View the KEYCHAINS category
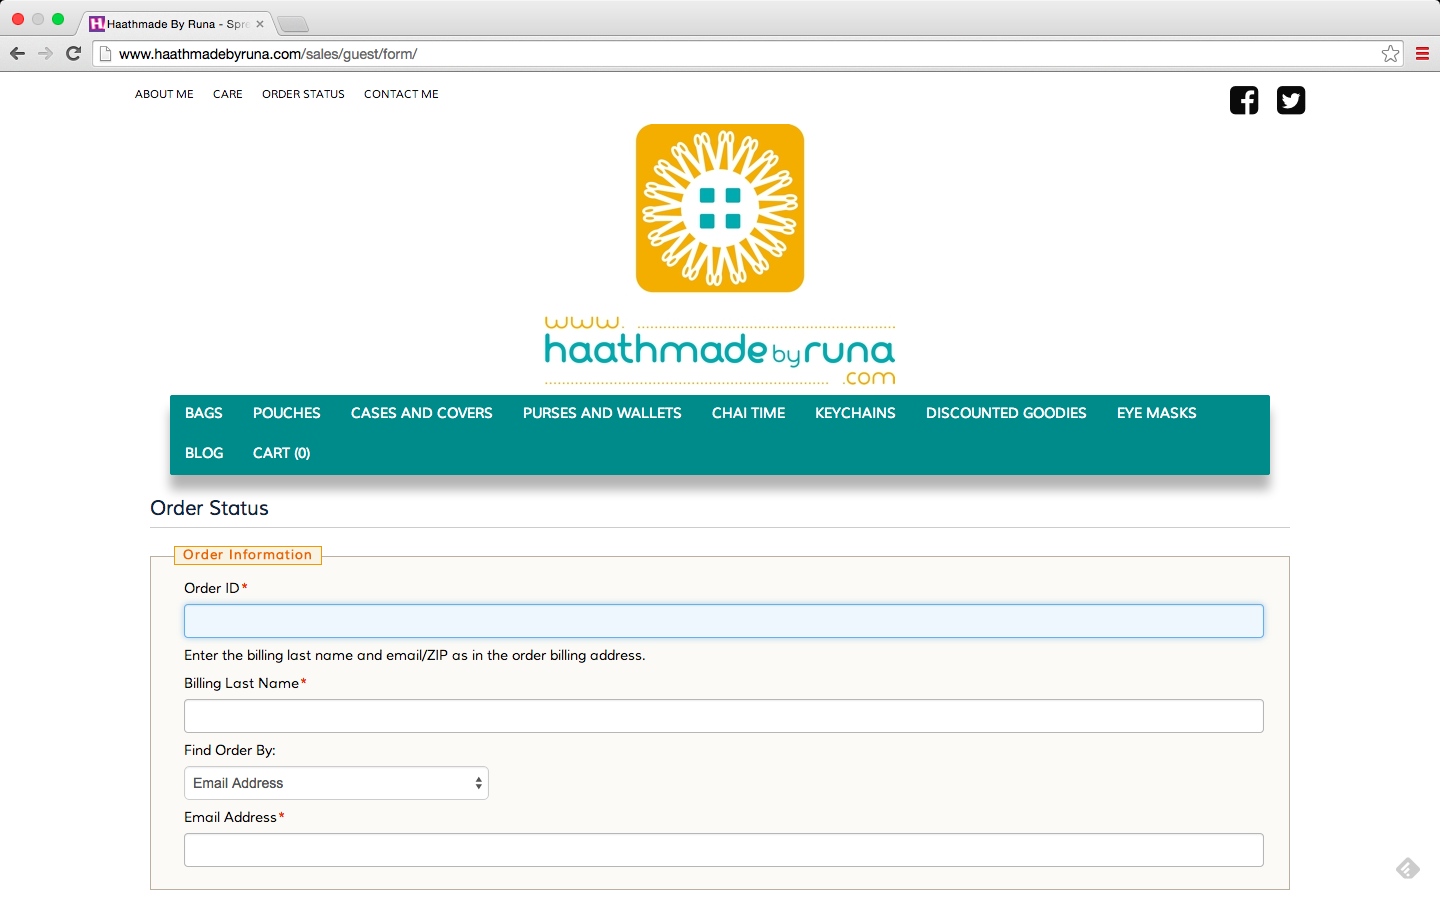Viewport: 1440px width, 900px height. [x=855, y=413]
